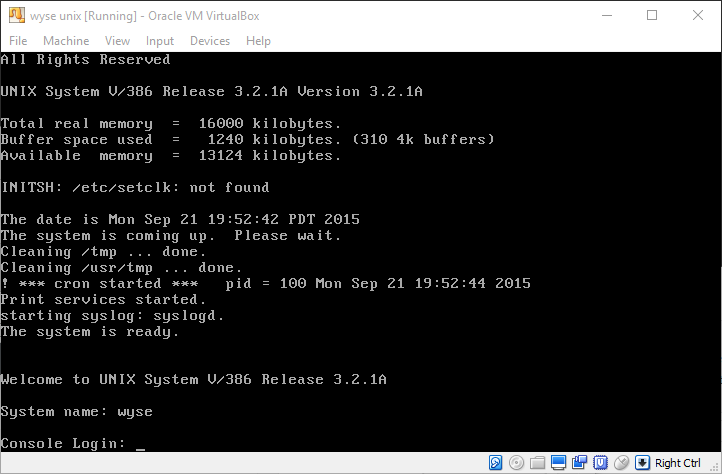Minimize the wyse unix VM window
The height and width of the screenshot is (474, 722).
pos(606,15)
